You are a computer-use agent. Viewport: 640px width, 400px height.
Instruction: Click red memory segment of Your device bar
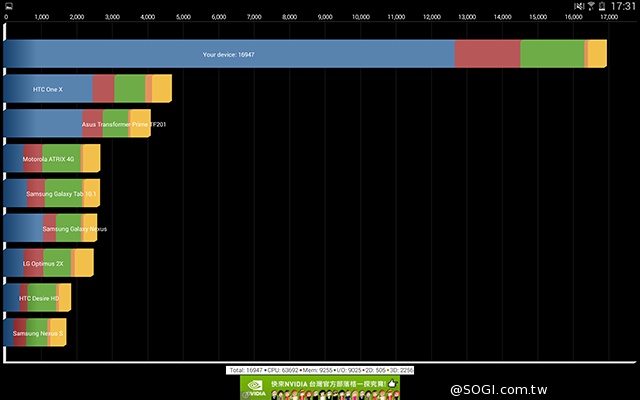487,55
